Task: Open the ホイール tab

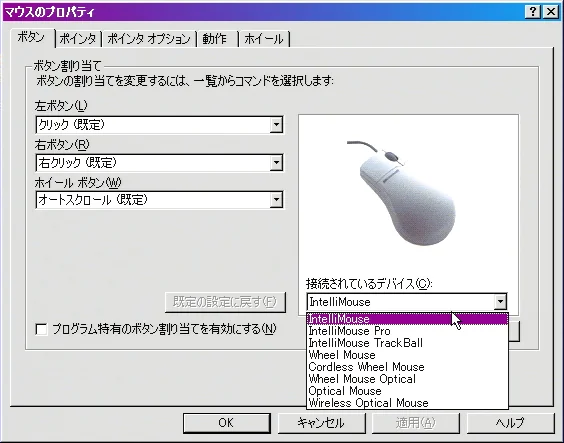Action: point(264,39)
